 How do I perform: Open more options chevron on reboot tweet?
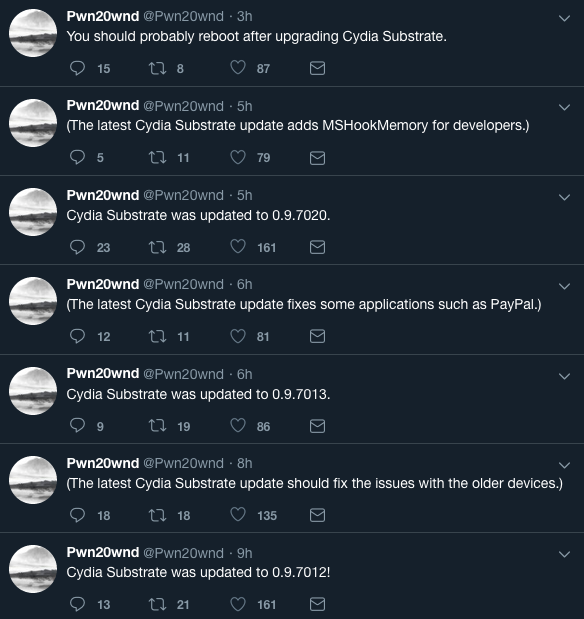(565, 18)
